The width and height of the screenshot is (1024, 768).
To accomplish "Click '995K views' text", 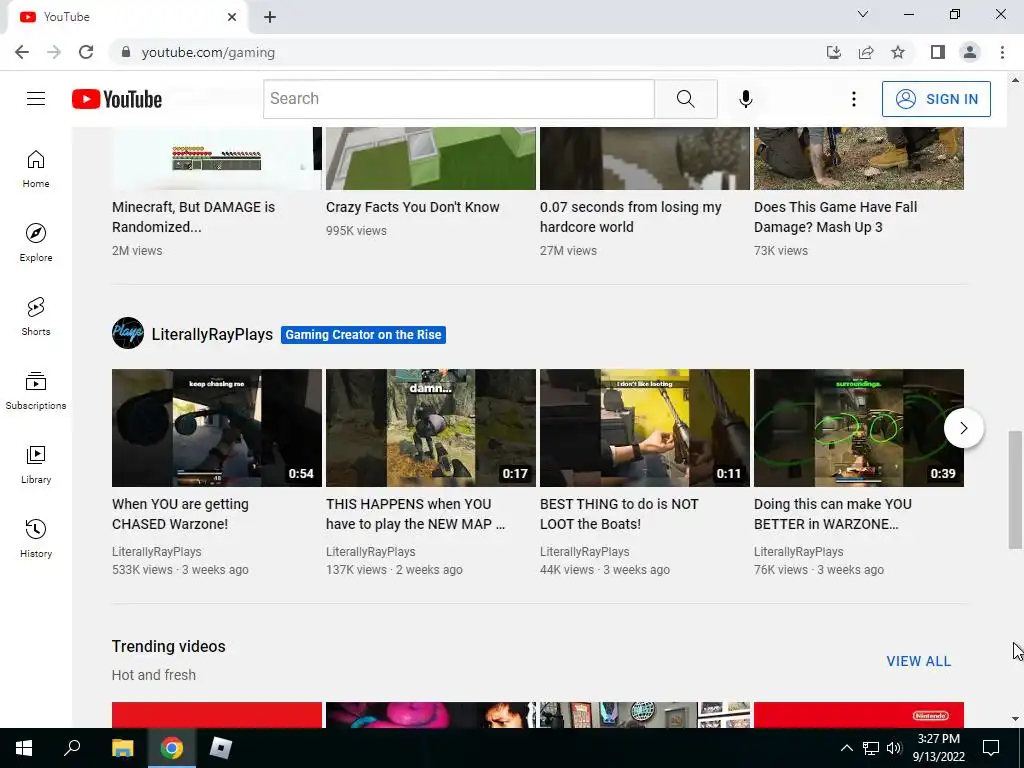I will [x=357, y=231].
